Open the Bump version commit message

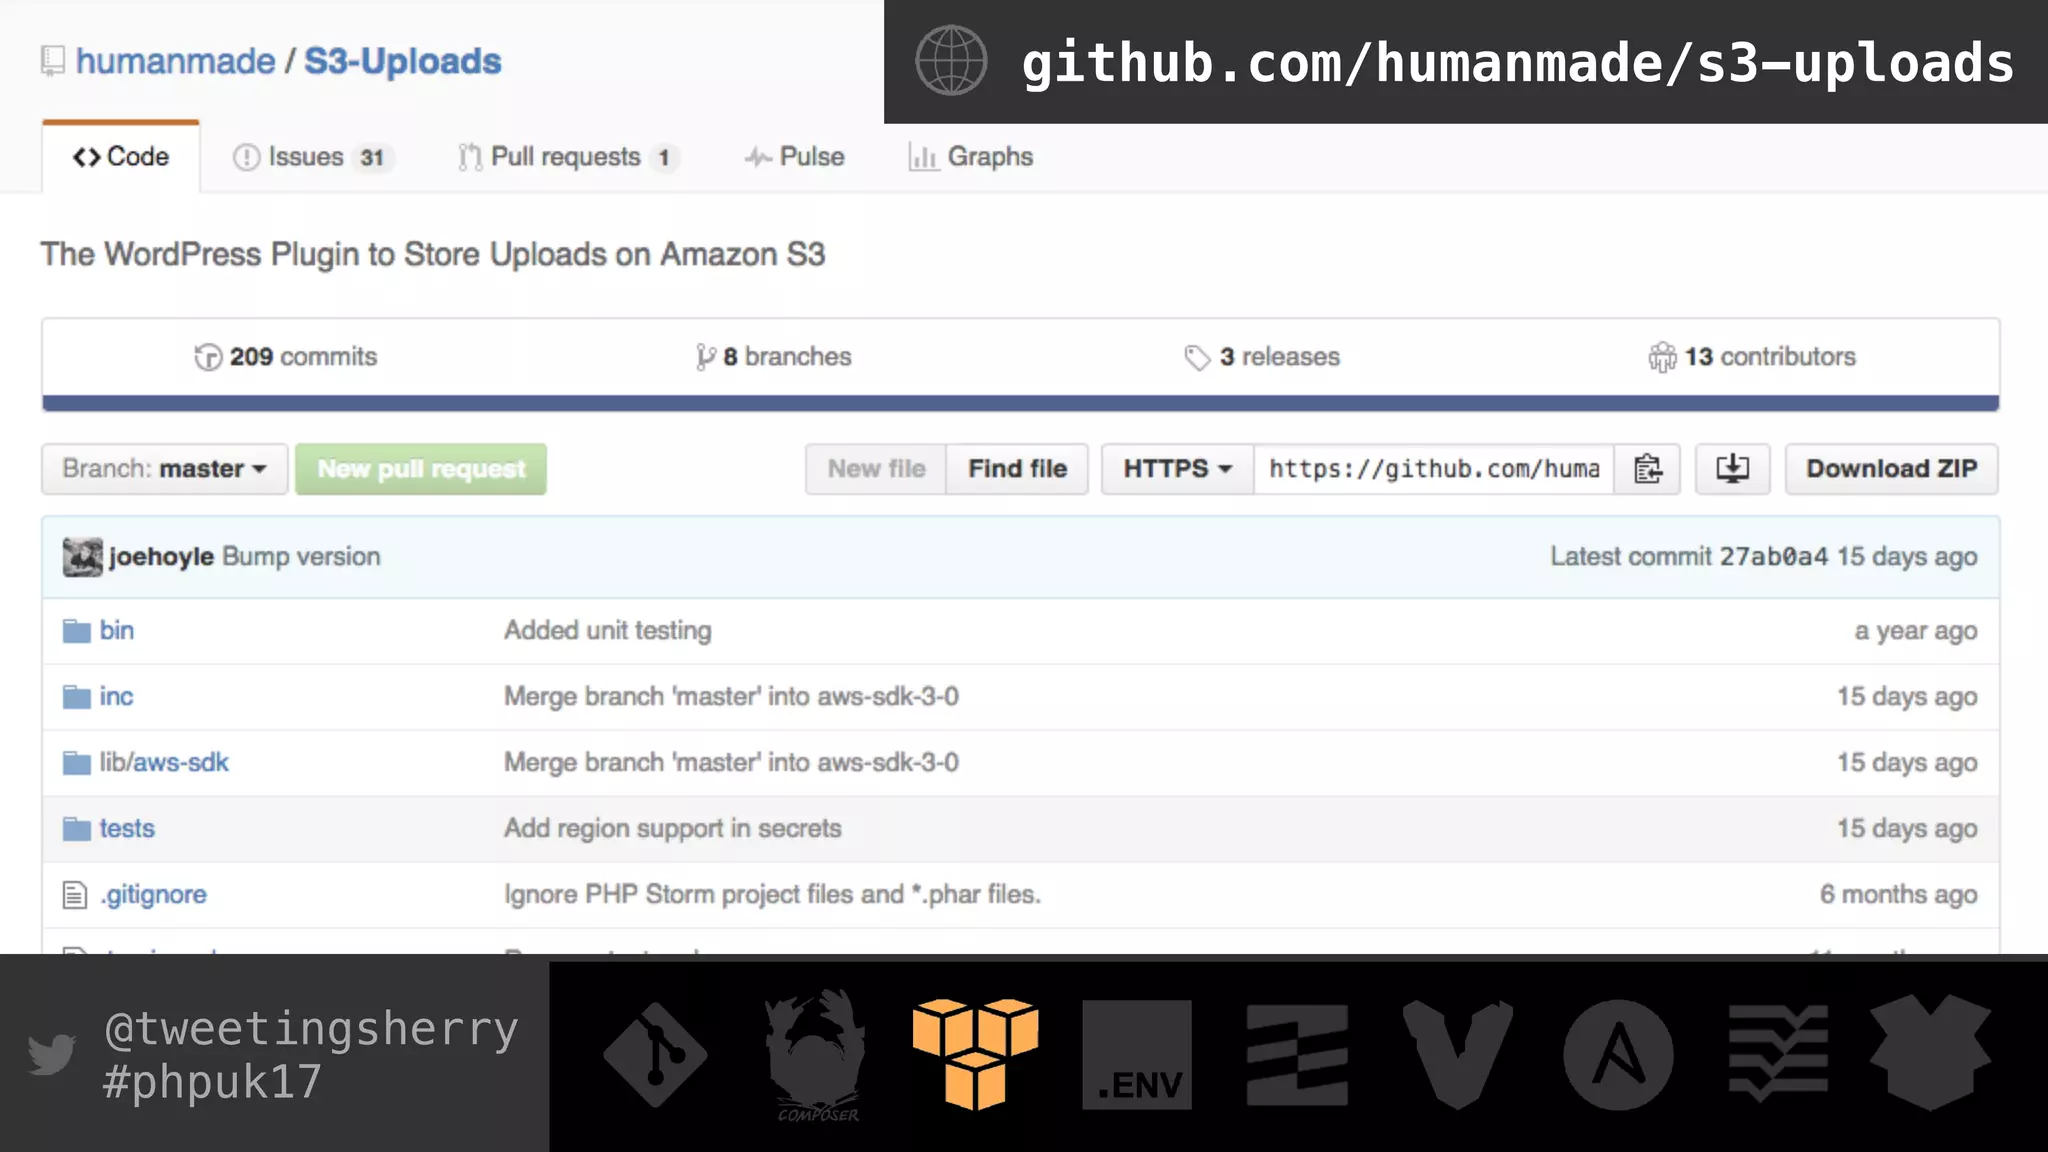[301, 557]
